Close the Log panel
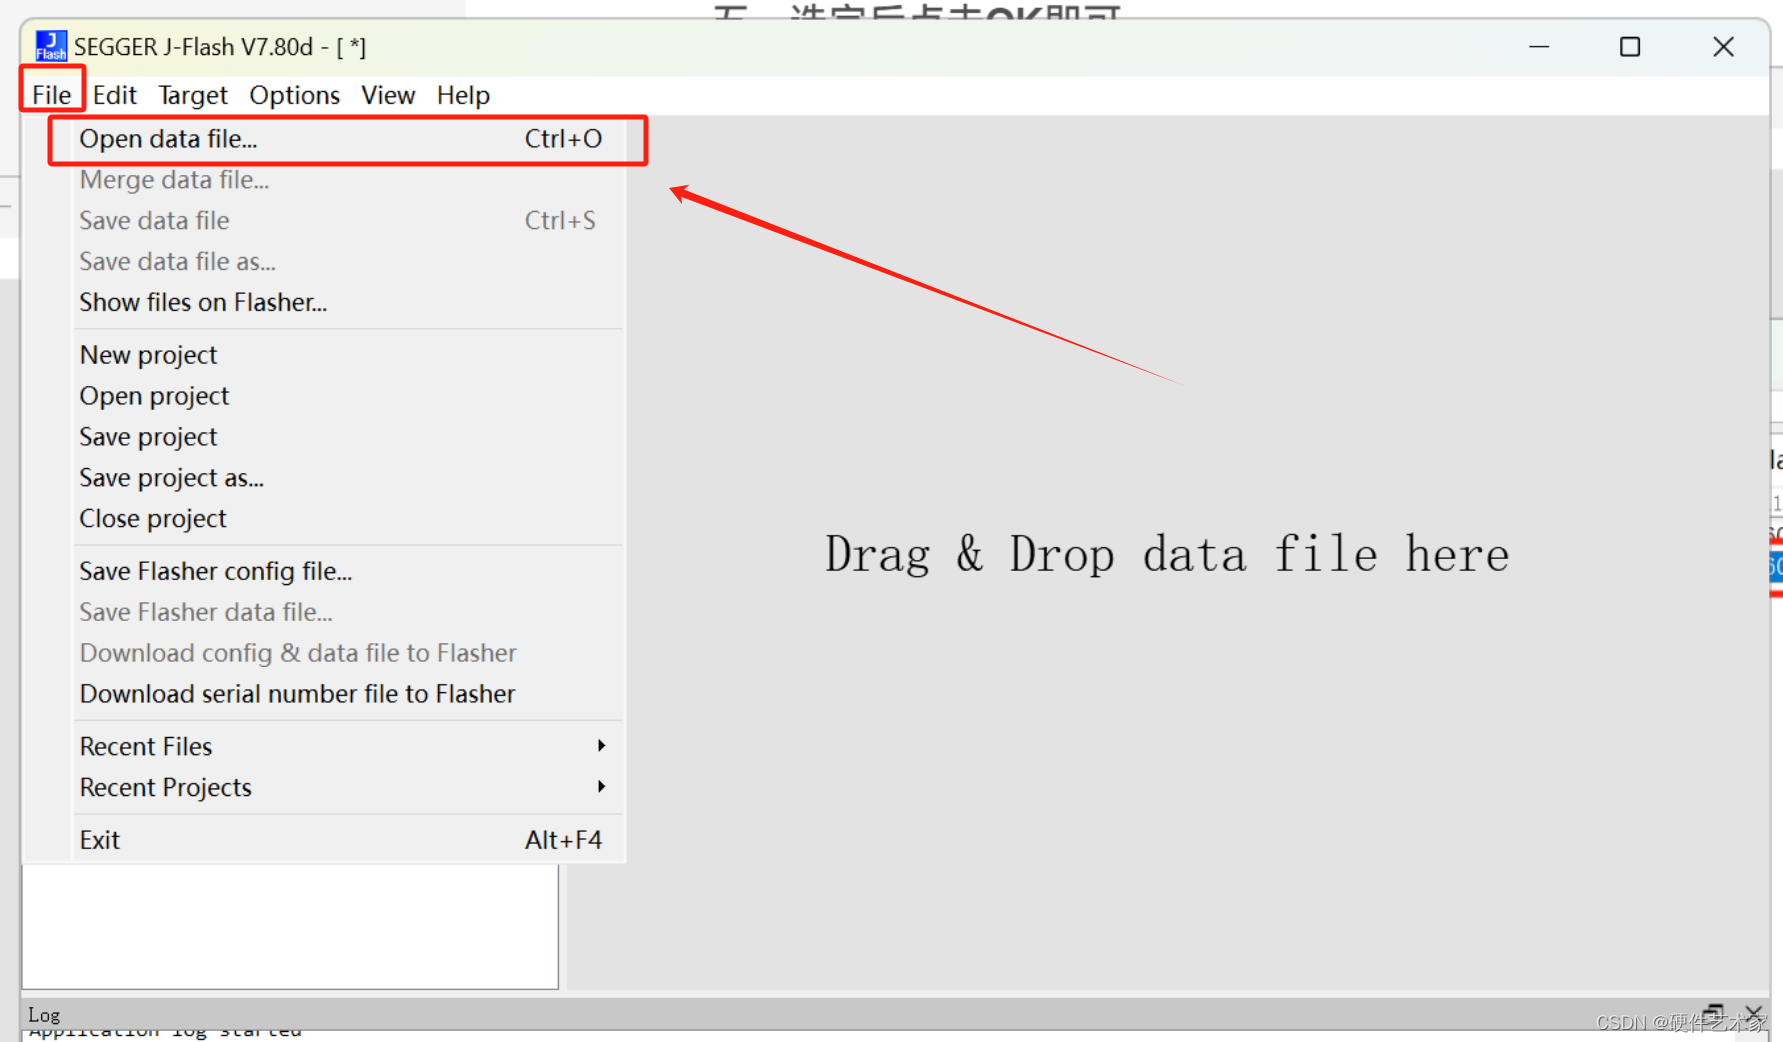This screenshot has height=1042, width=1783. pos(1754,1012)
